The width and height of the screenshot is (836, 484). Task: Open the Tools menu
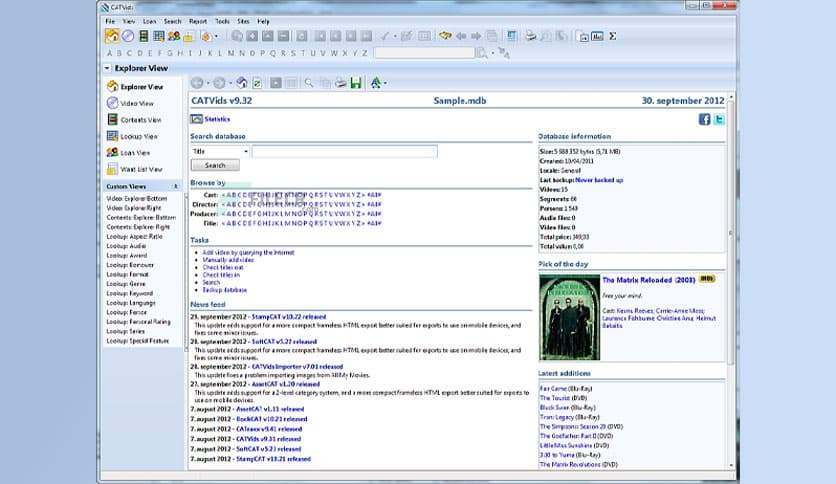(222, 20)
